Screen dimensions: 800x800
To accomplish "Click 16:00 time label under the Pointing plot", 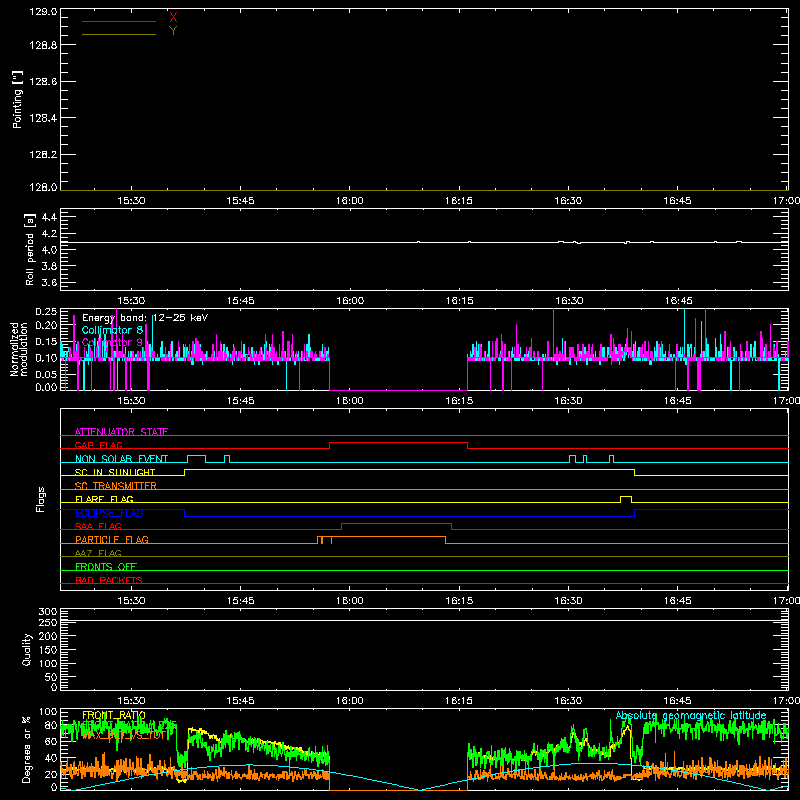I will (x=349, y=201).
